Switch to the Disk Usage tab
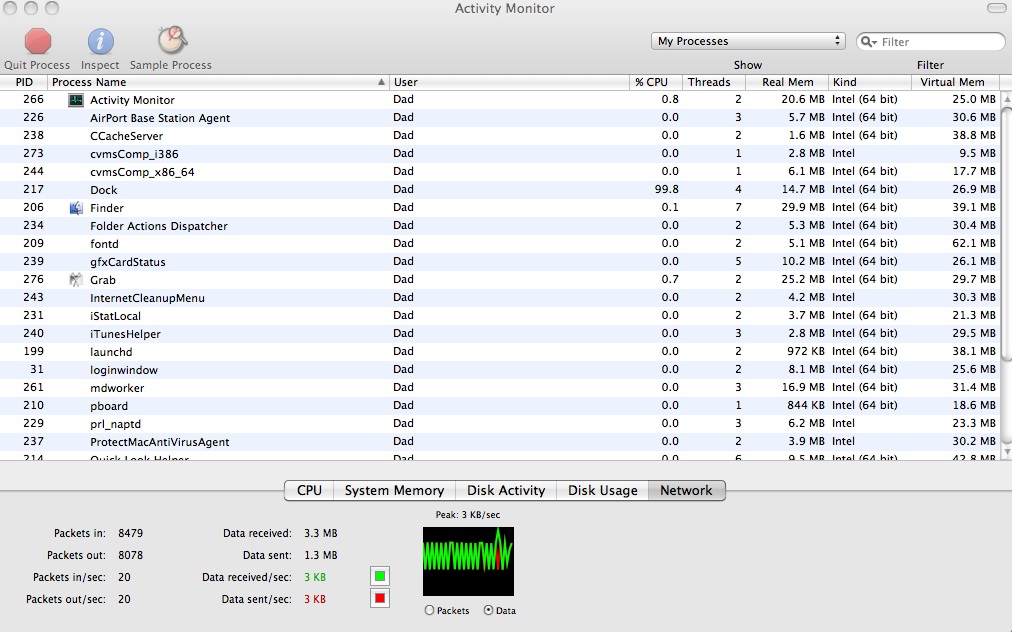Image resolution: width=1012 pixels, height=632 pixels. 603,491
